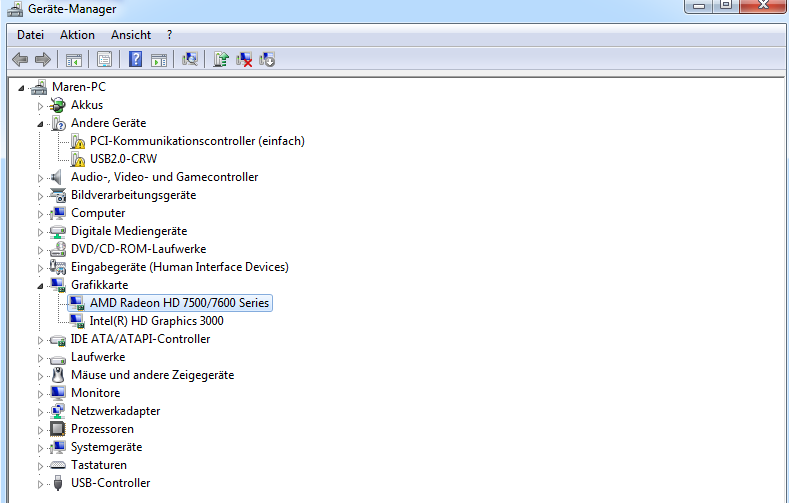Click the disable device down-arrow icon
789x503 pixels.
267,59
